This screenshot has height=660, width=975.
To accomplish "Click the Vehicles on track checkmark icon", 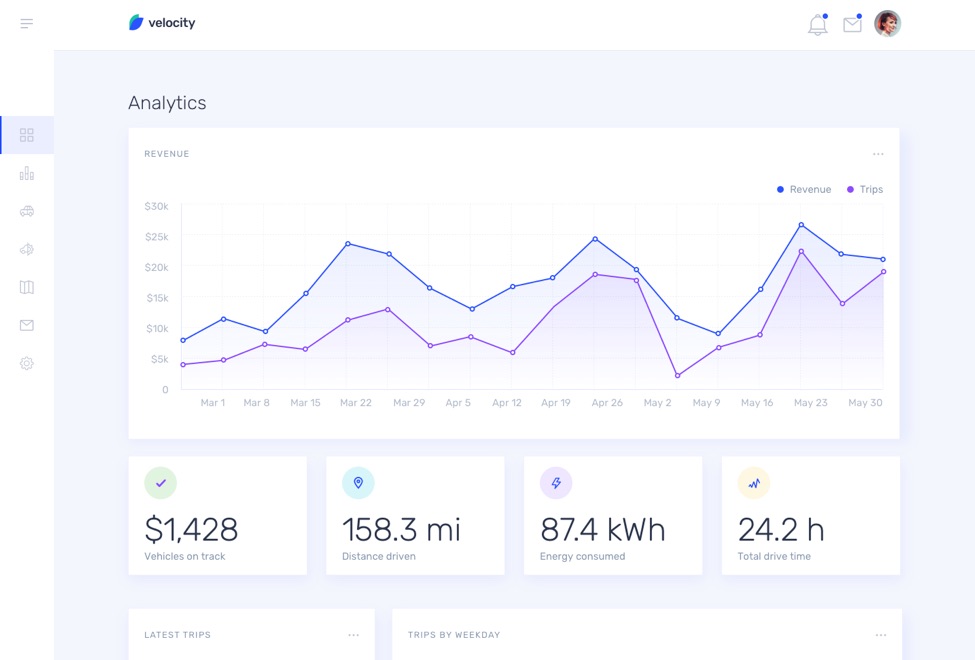I will point(160,483).
